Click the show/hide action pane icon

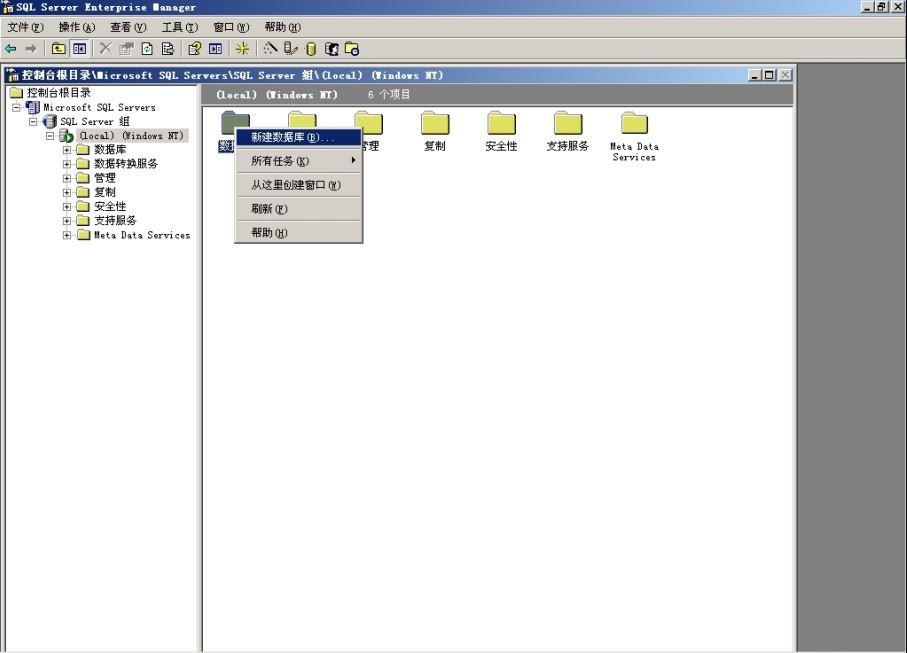[x=216, y=49]
